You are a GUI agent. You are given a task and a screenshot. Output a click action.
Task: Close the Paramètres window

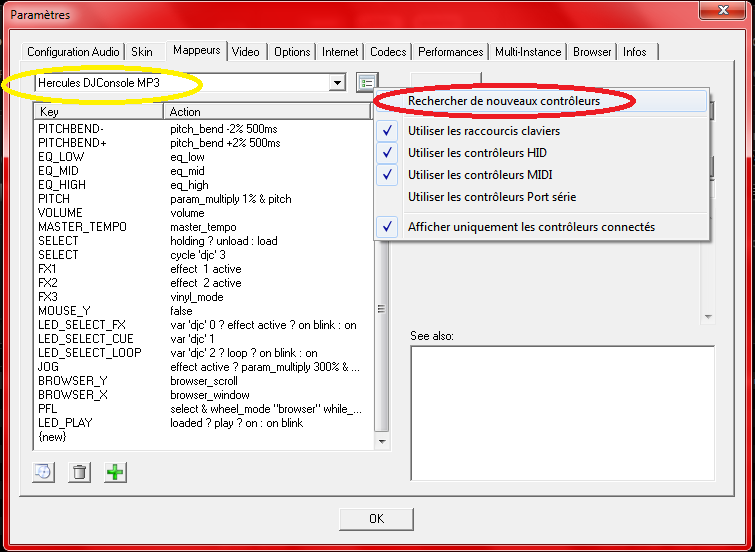(x=726, y=14)
